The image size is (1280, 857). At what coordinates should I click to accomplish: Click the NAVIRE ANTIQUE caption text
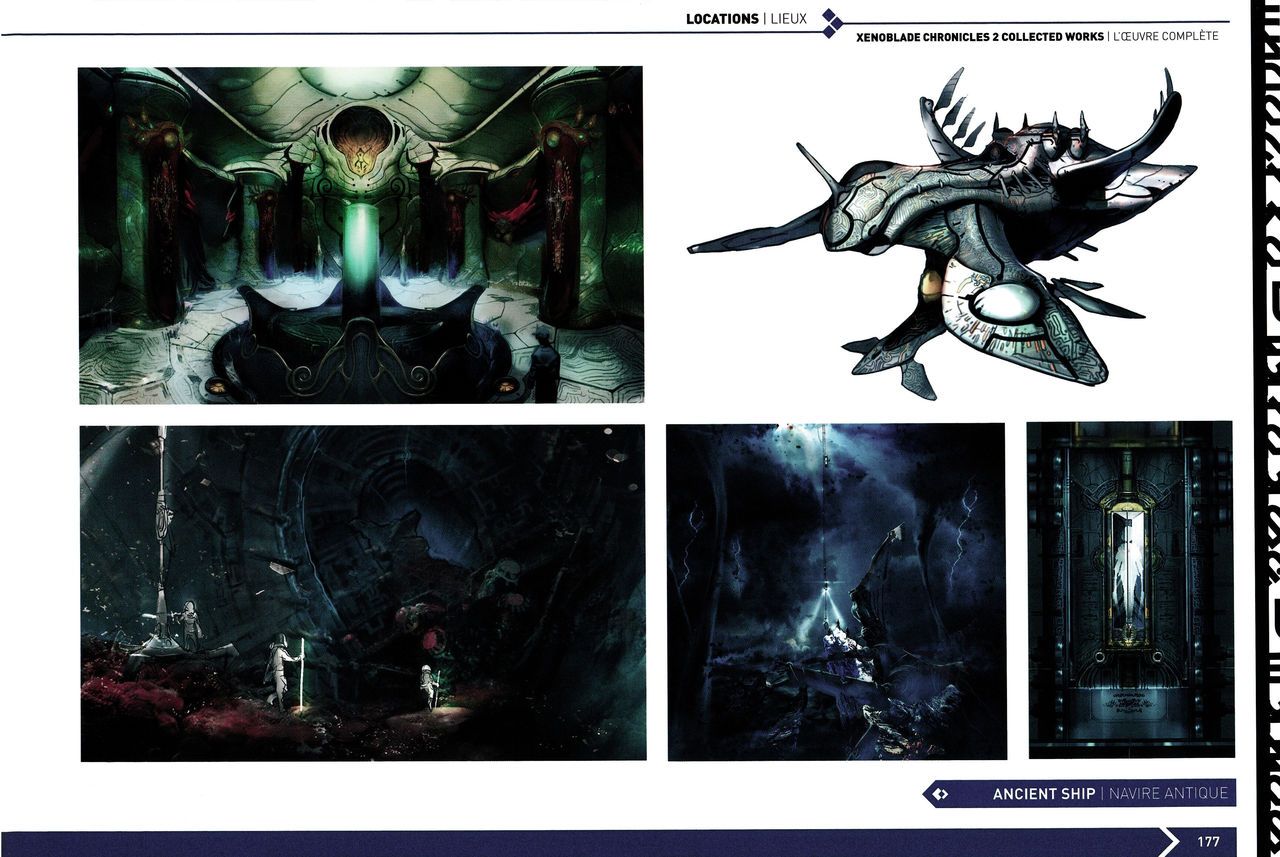pos(1167,794)
